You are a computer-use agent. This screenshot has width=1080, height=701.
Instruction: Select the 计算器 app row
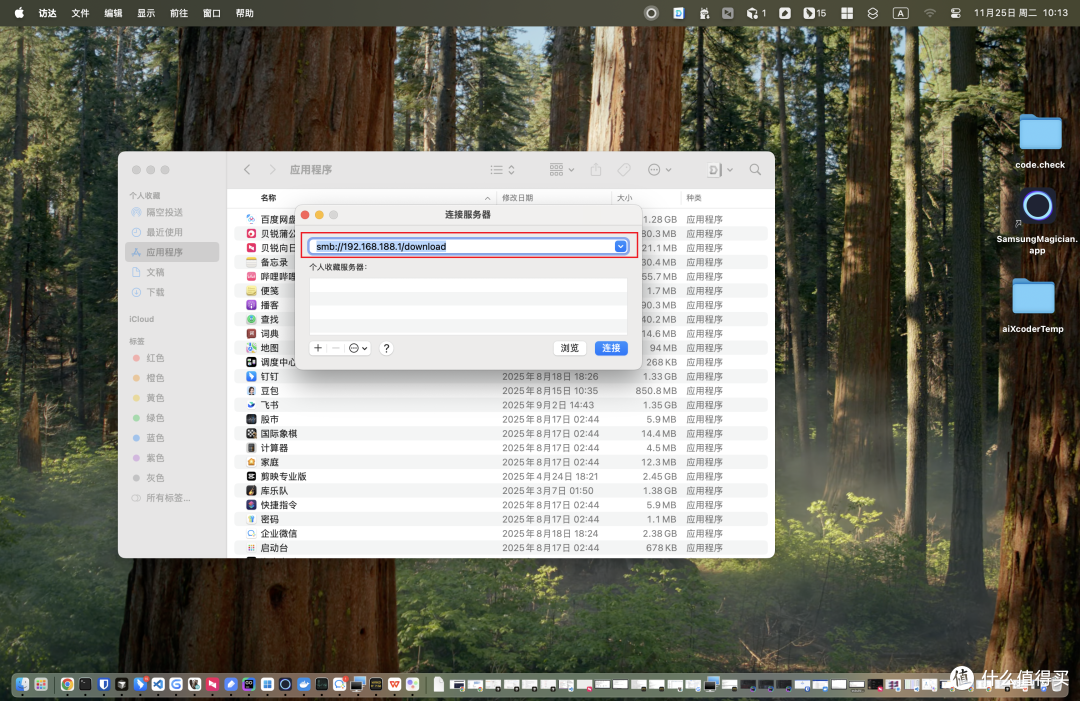(501, 448)
